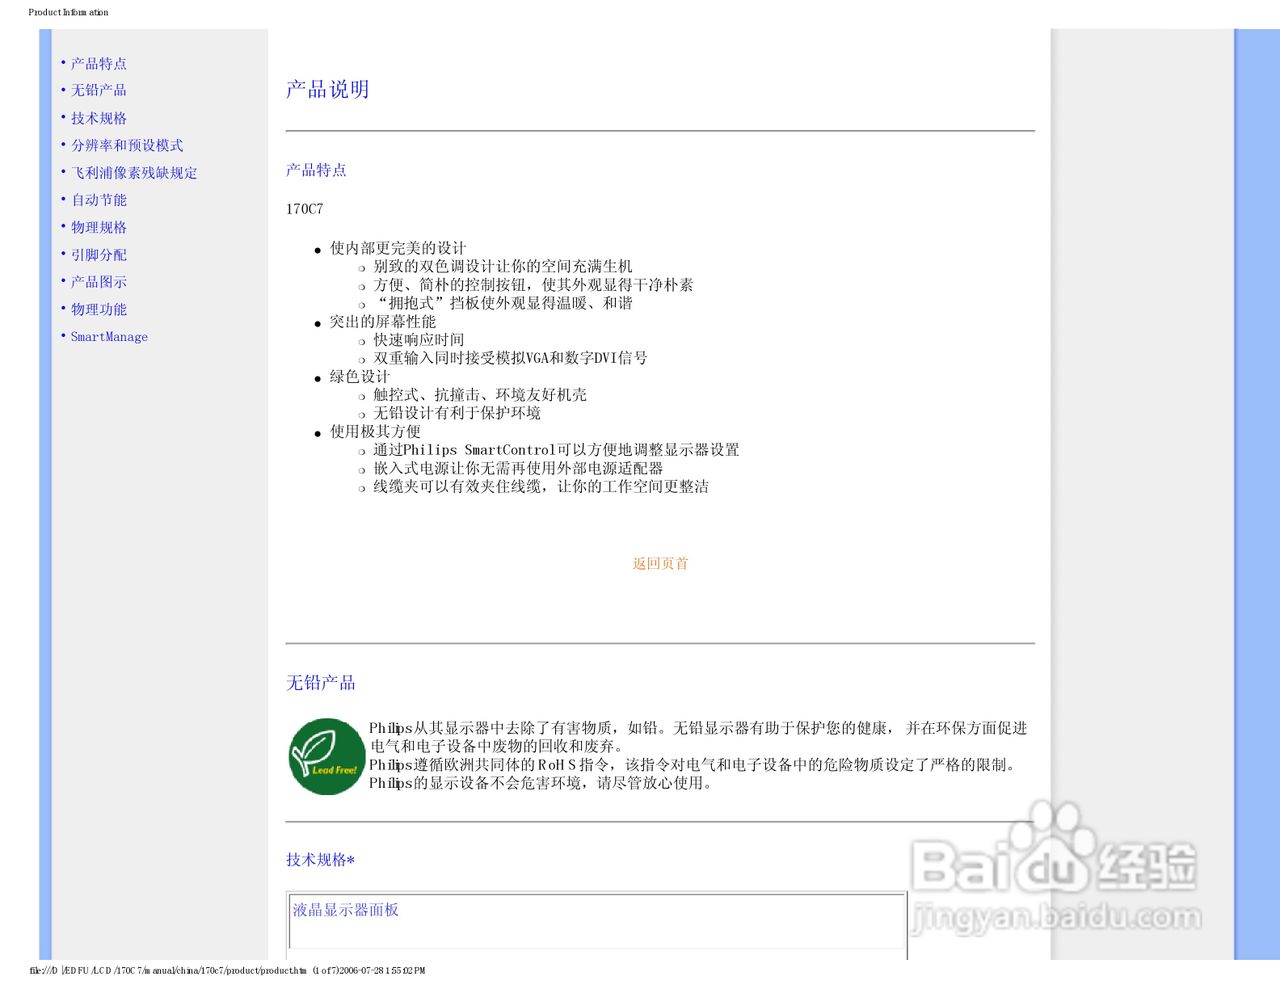Click the 产品说明 page heading
This screenshot has height=989, width=1280.
(x=328, y=89)
